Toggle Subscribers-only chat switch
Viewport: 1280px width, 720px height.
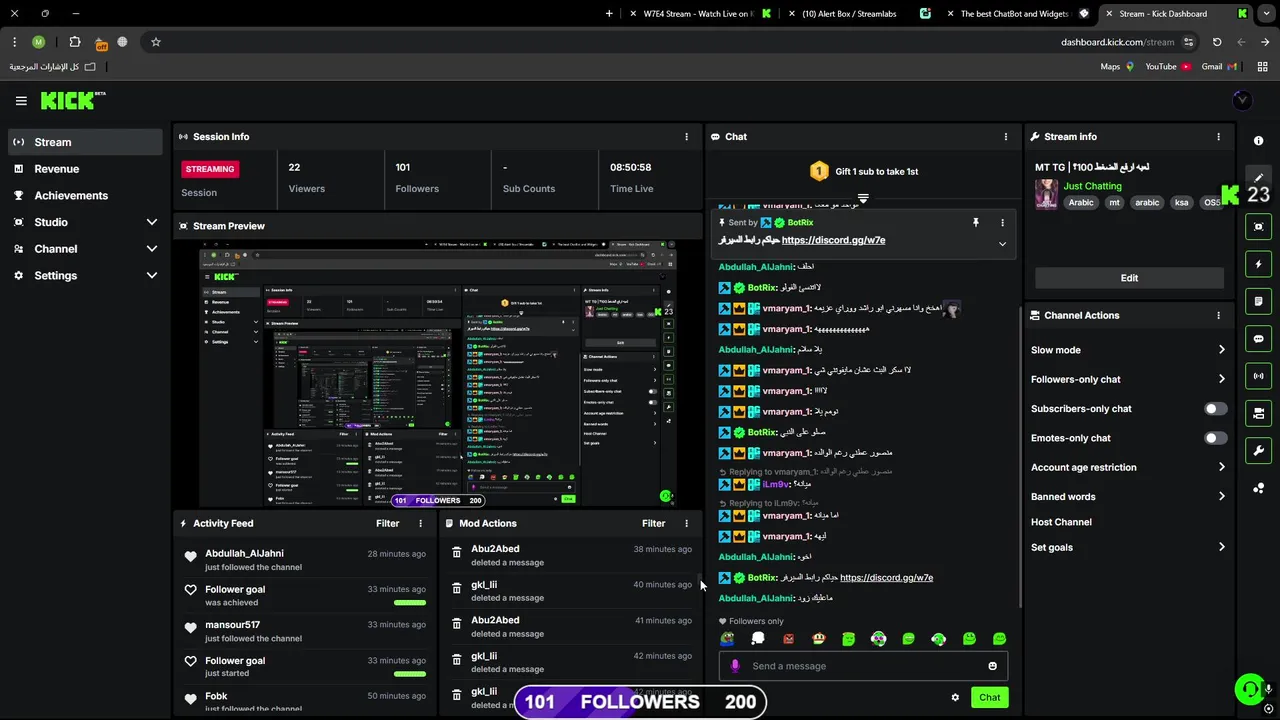click(x=1215, y=409)
